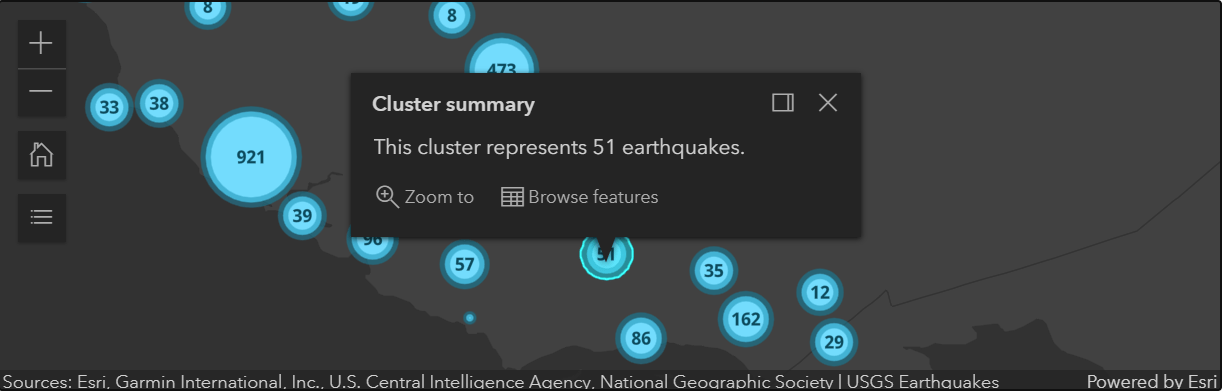The height and width of the screenshot is (391, 1222).
Task: Click the cluster labeled 86
Action: (641, 339)
